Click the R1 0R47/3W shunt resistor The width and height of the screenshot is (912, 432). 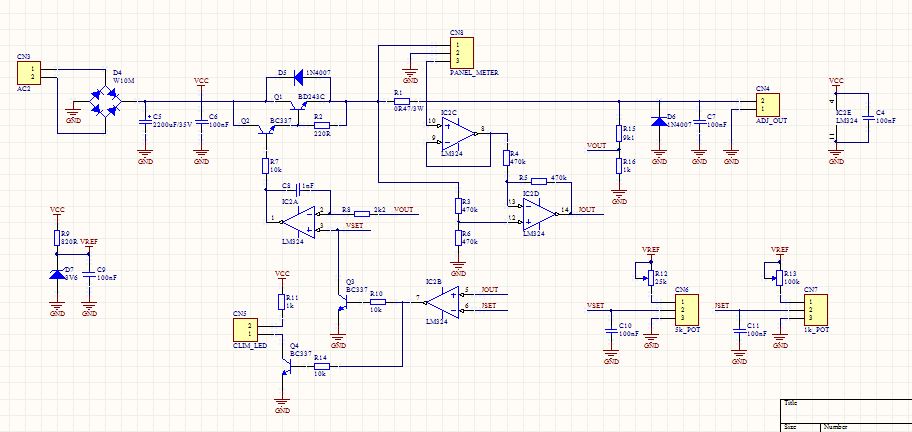tap(399, 101)
